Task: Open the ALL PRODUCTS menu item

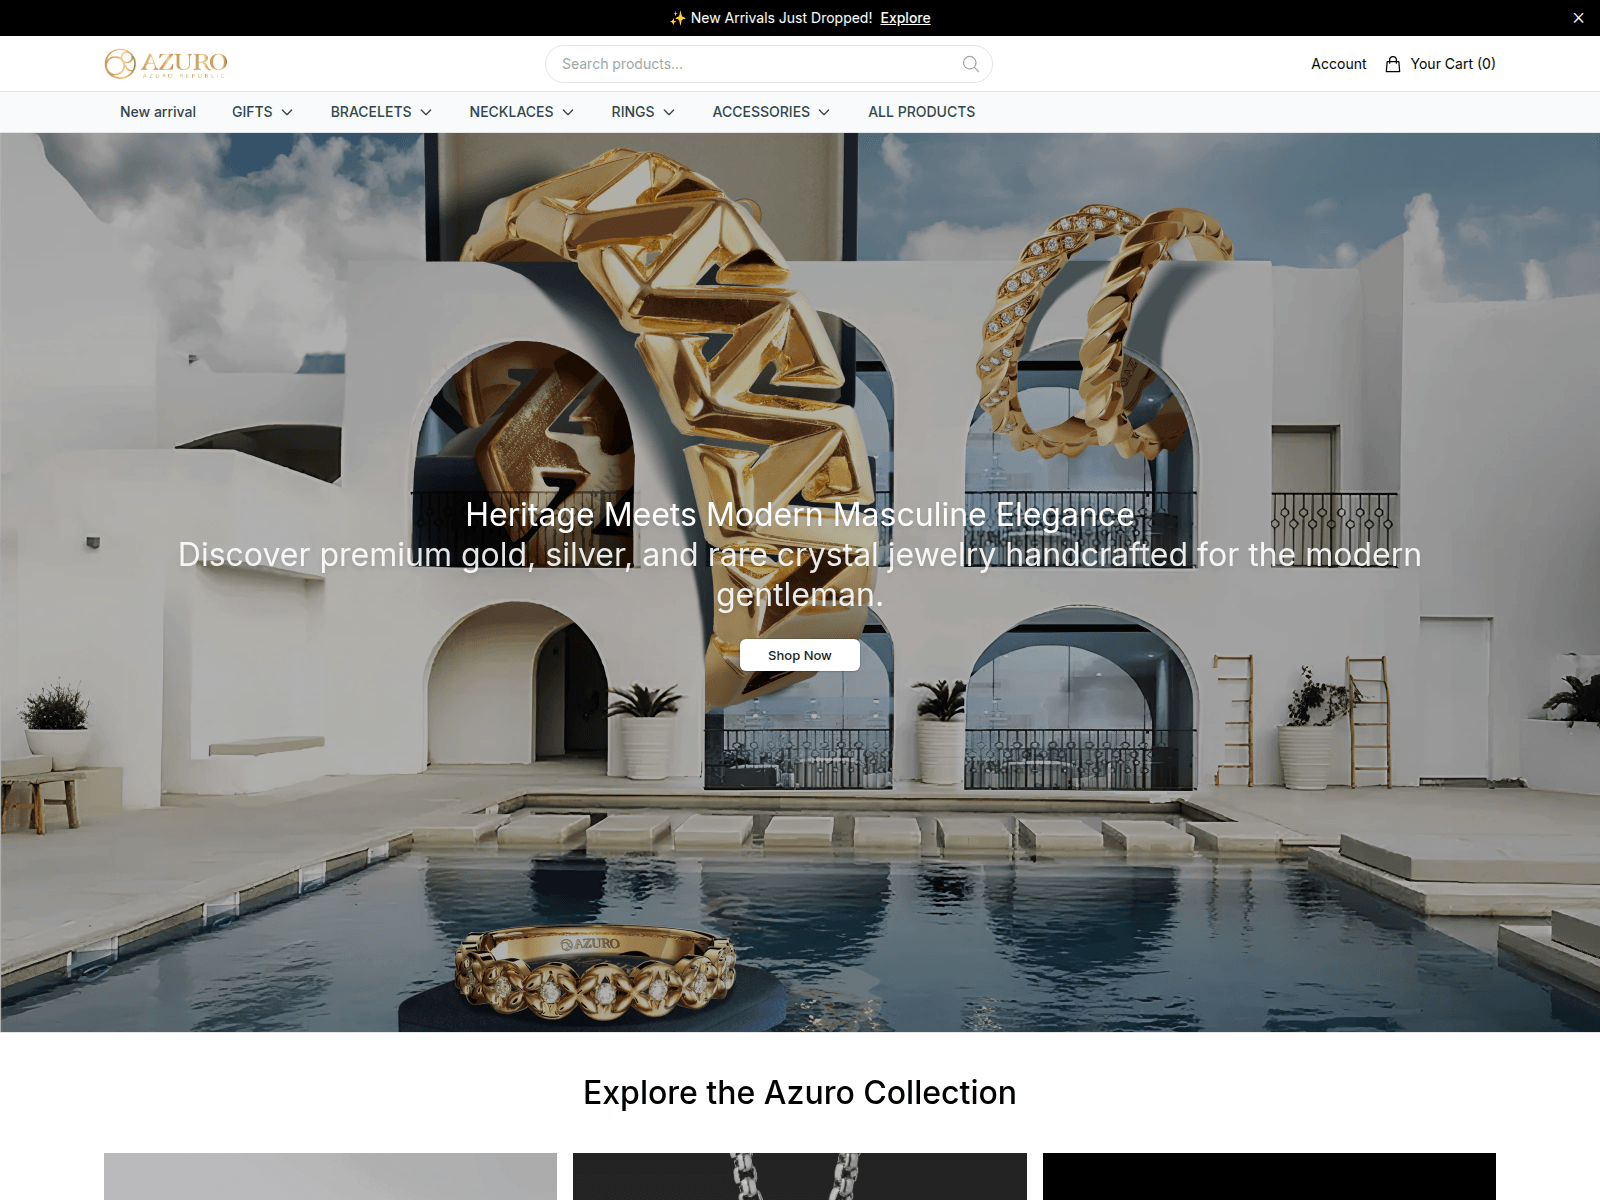Action: [x=922, y=112]
